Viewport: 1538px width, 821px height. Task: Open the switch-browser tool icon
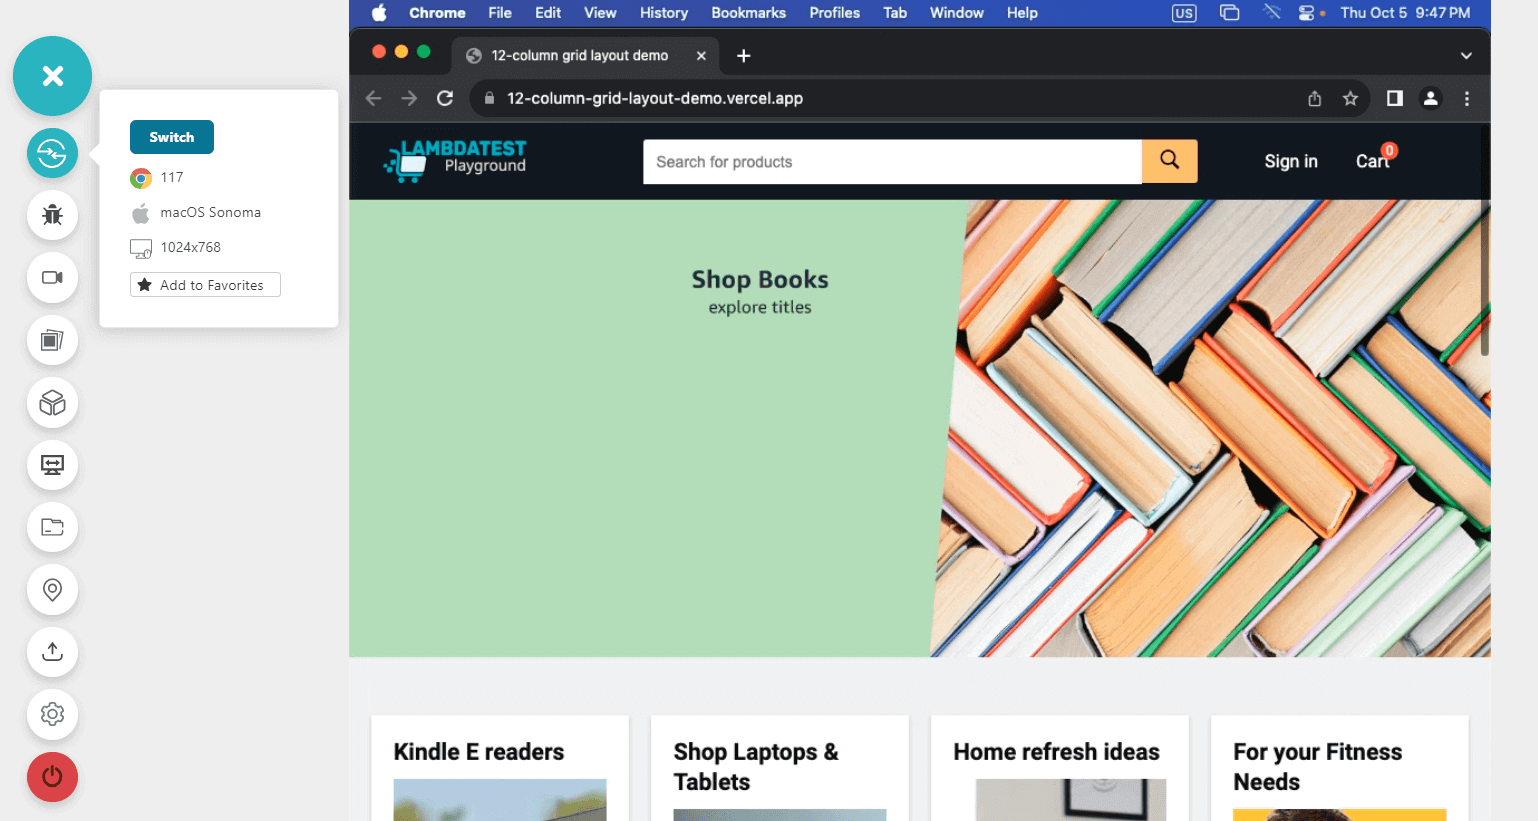52,153
